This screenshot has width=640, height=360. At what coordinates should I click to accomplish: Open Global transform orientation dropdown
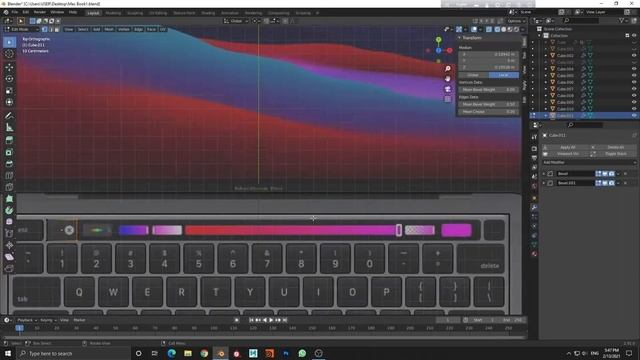(x=236, y=21)
